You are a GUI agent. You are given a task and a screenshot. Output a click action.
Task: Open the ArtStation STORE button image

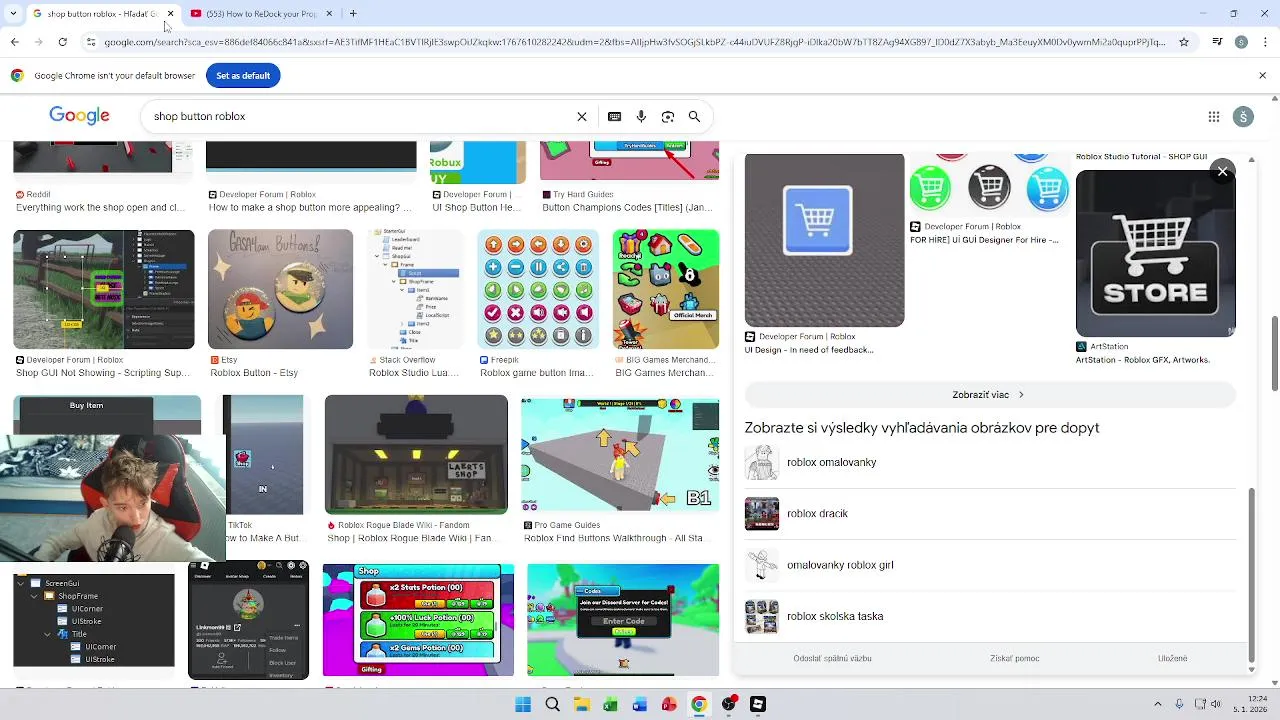[x=1155, y=253]
